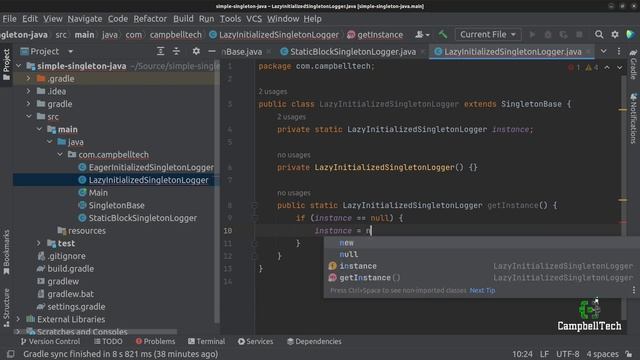The image size is (640, 360).
Task: Open editor tab options menu
Action: pyautogui.click(x=619, y=51)
